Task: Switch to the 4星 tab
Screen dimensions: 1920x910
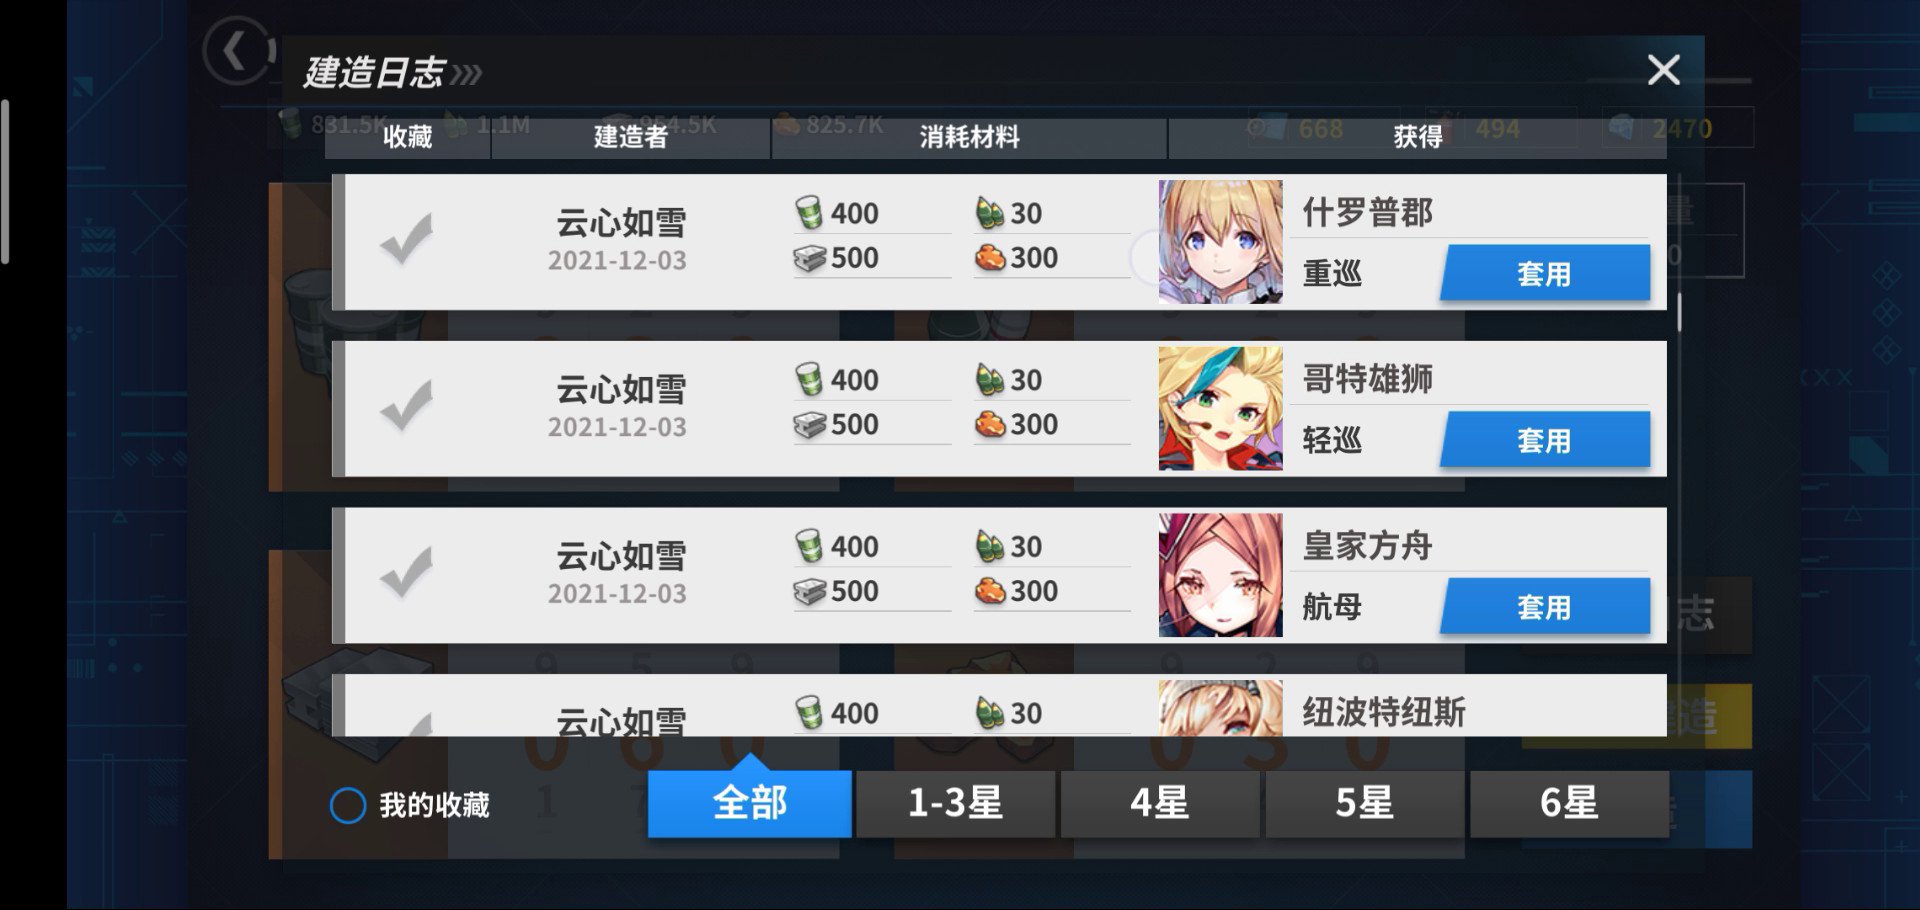Action: tap(1160, 803)
